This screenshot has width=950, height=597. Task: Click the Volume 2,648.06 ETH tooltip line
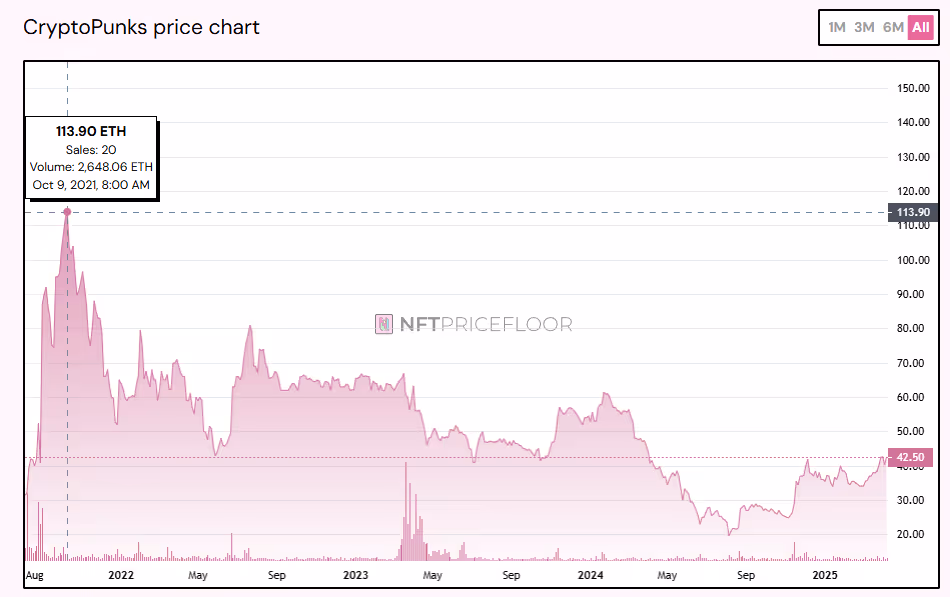click(x=90, y=167)
